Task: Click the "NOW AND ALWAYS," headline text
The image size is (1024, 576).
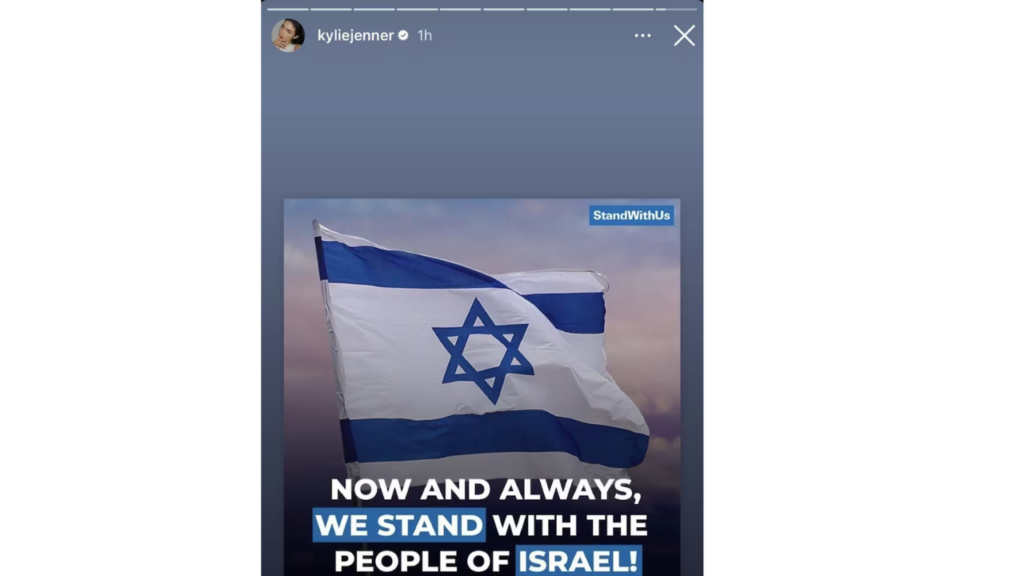Action: click(485, 490)
